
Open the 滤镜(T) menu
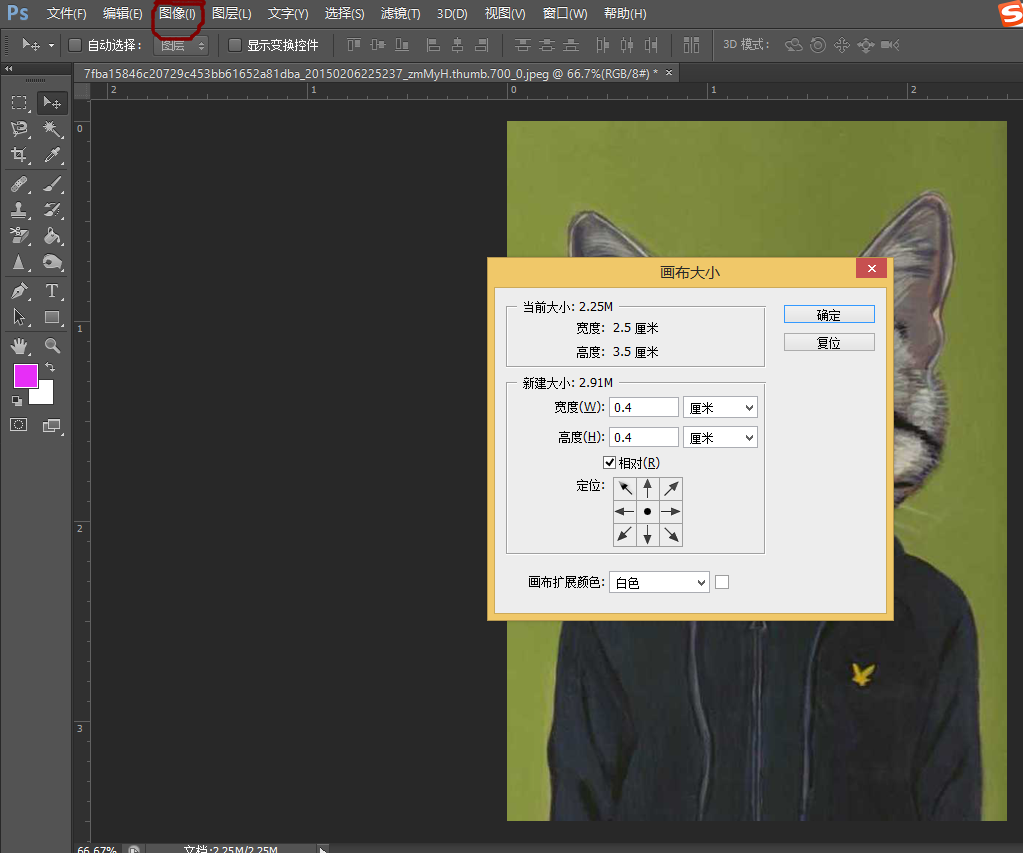(x=401, y=14)
